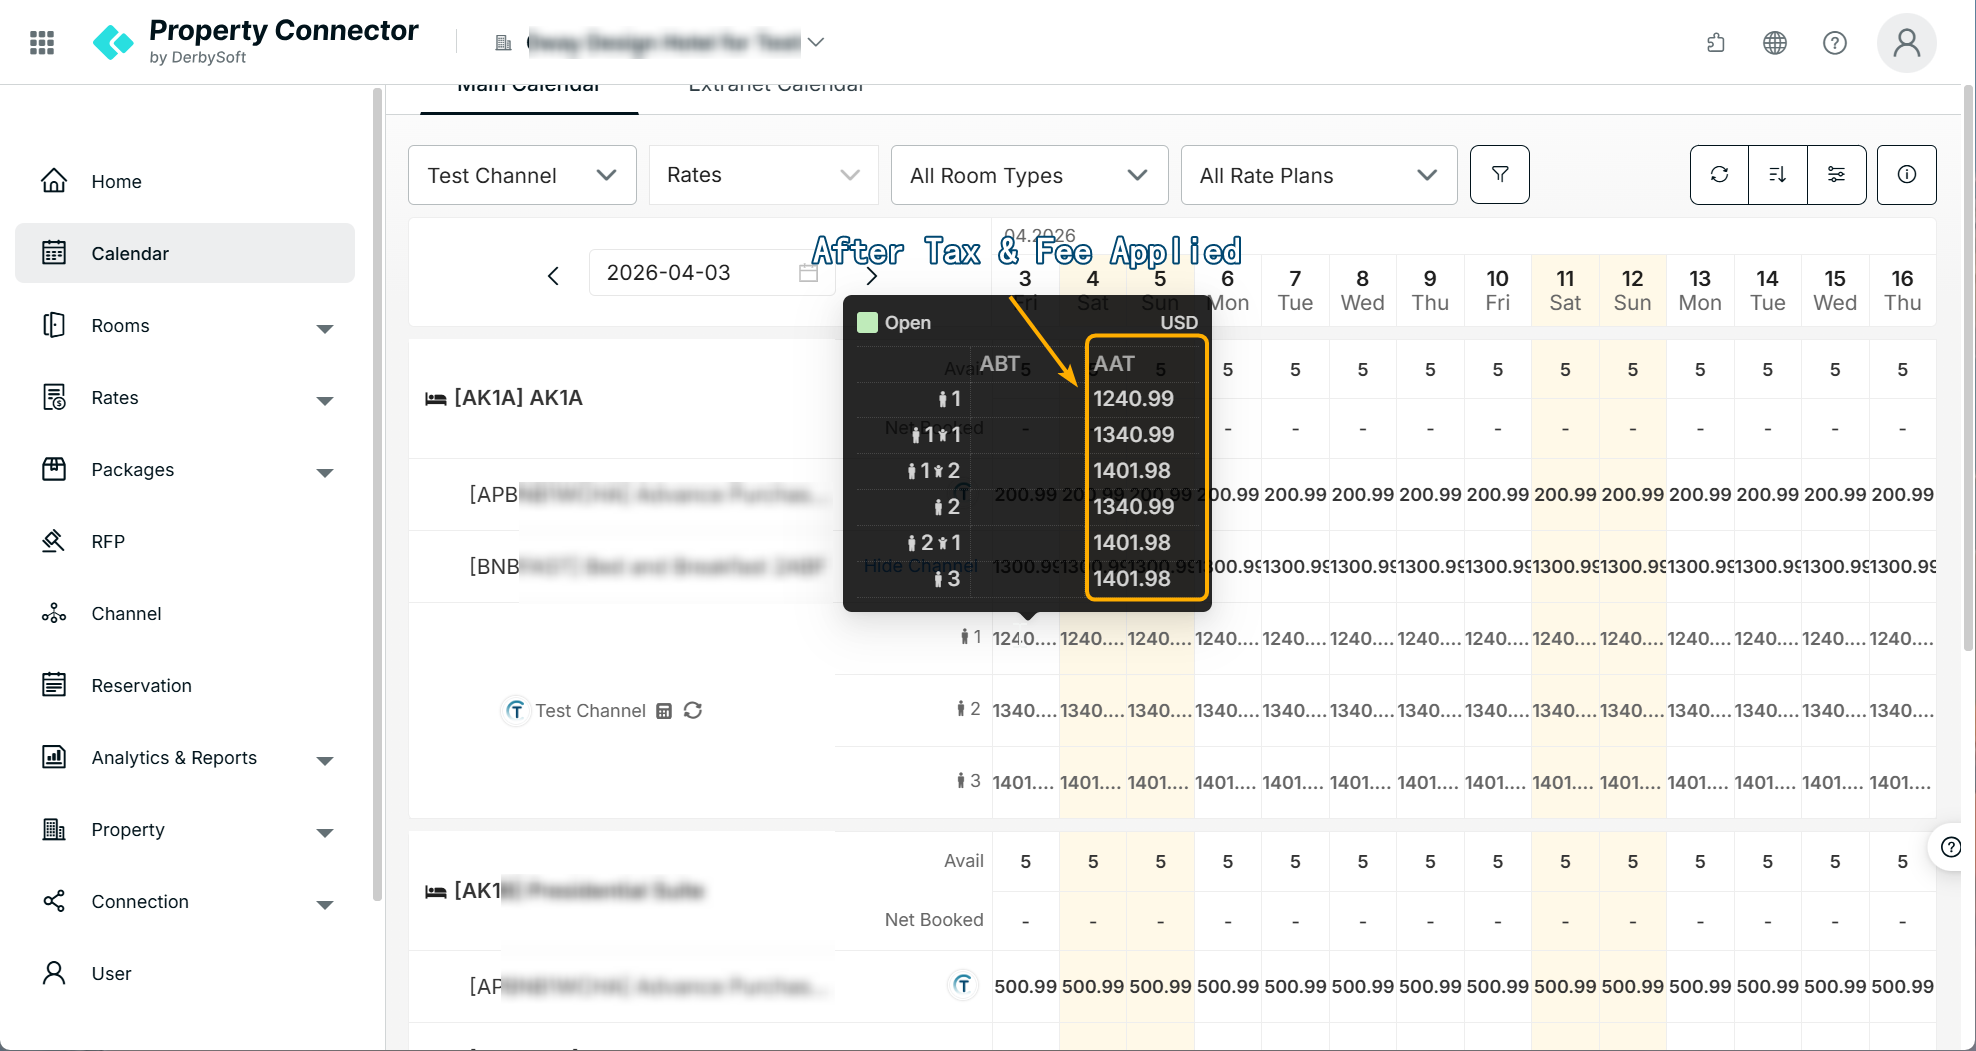Image resolution: width=1976 pixels, height=1051 pixels.
Task: Open User in sidebar
Action: (185, 973)
